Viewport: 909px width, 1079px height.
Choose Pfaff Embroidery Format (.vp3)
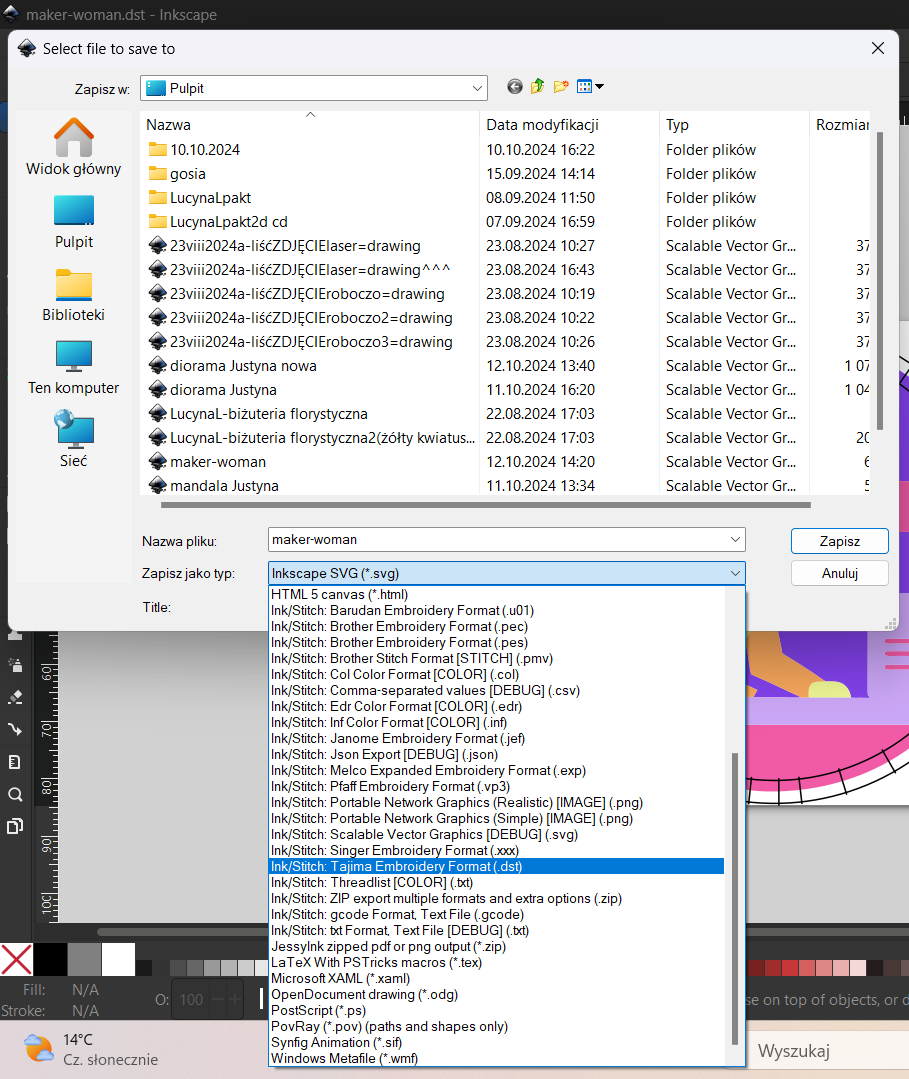click(x=496, y=787)
